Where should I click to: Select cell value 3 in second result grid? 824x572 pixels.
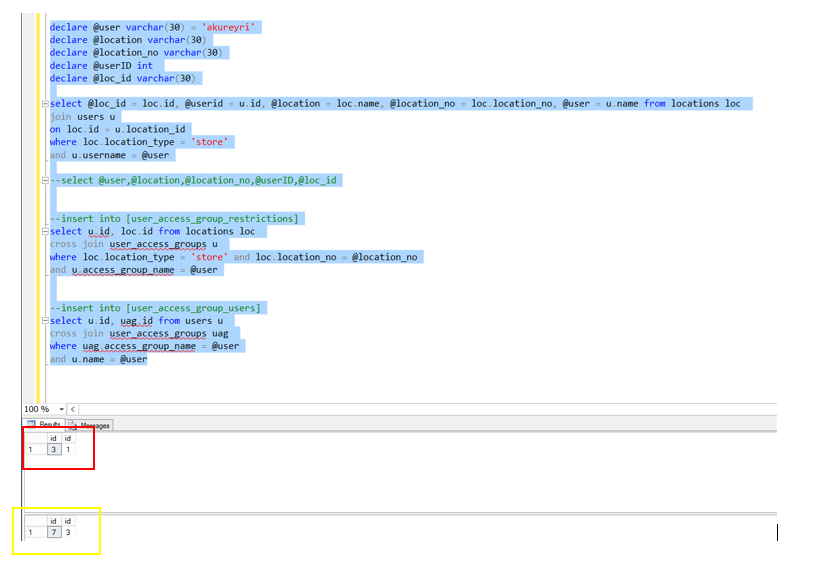pos(68,533)
